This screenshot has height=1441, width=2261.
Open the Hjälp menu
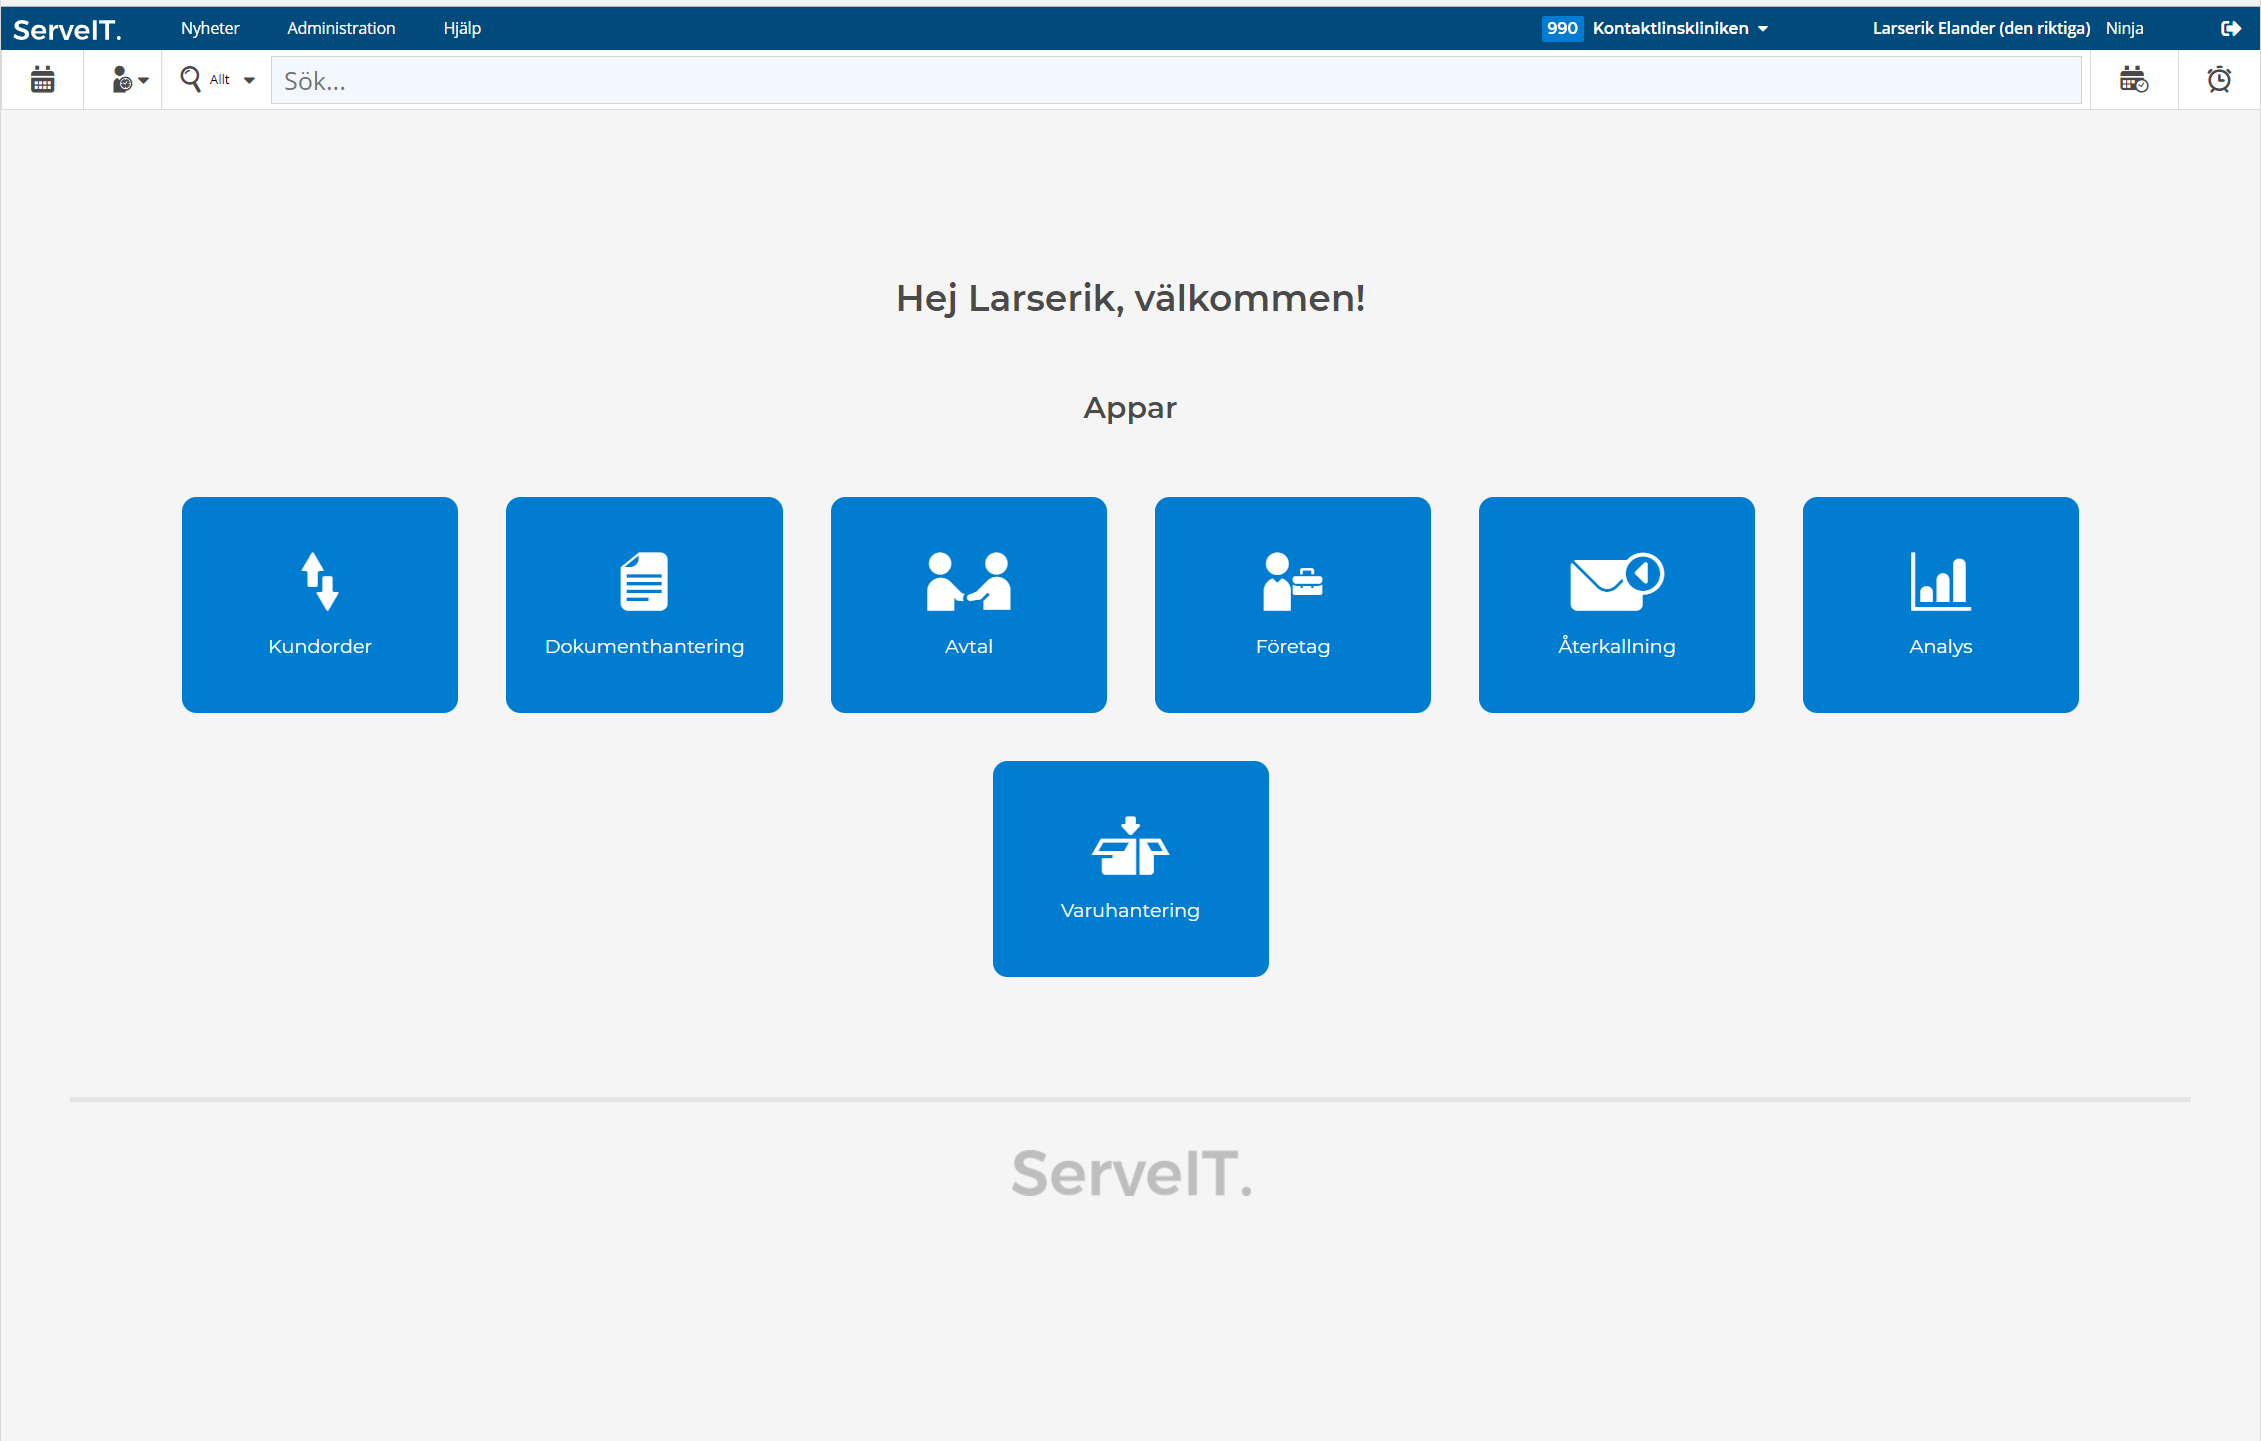[462, 28]
